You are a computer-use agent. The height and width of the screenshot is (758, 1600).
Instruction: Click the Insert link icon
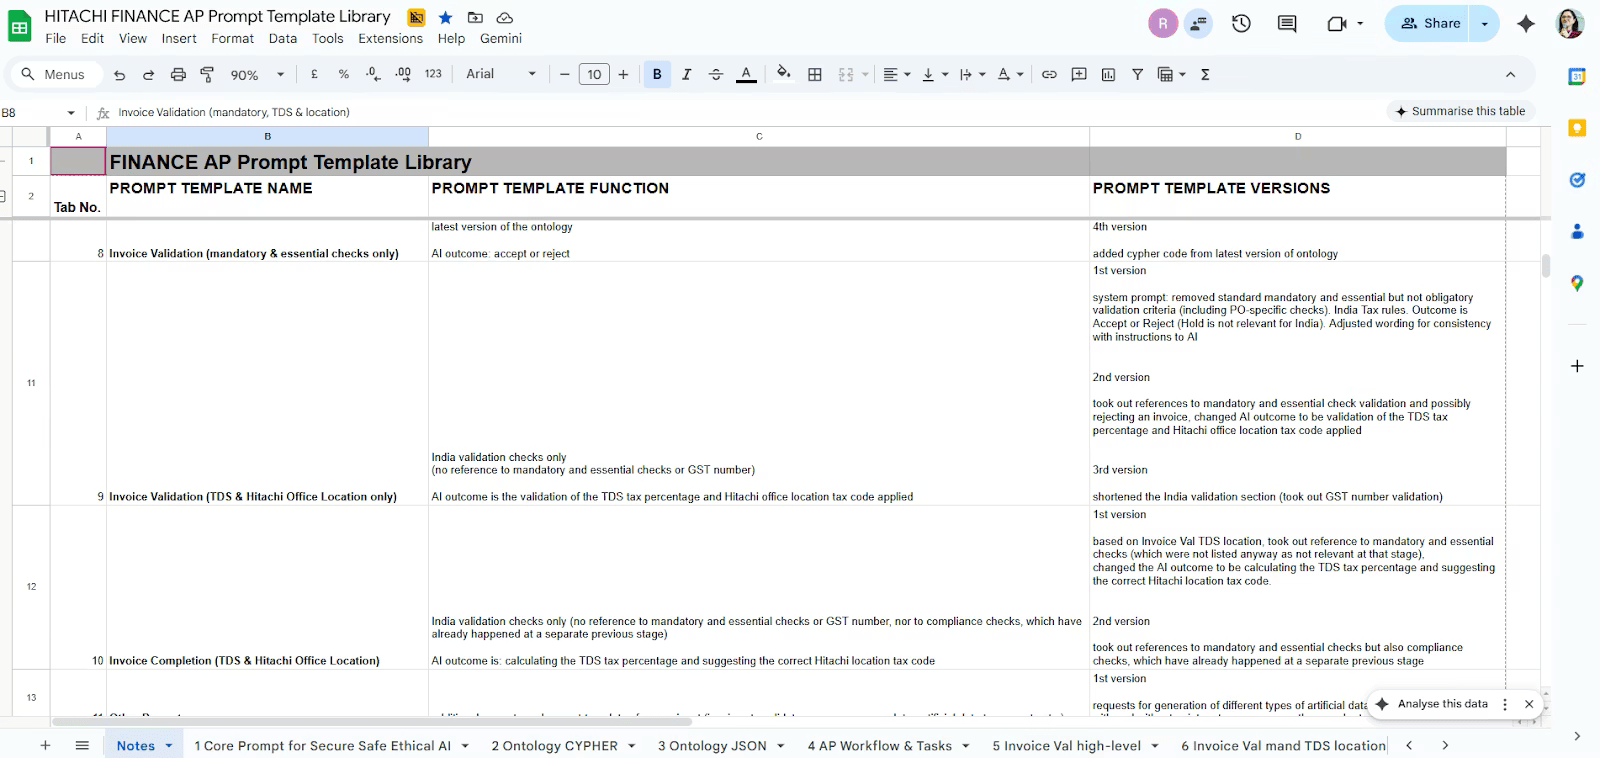point(1049,74)
